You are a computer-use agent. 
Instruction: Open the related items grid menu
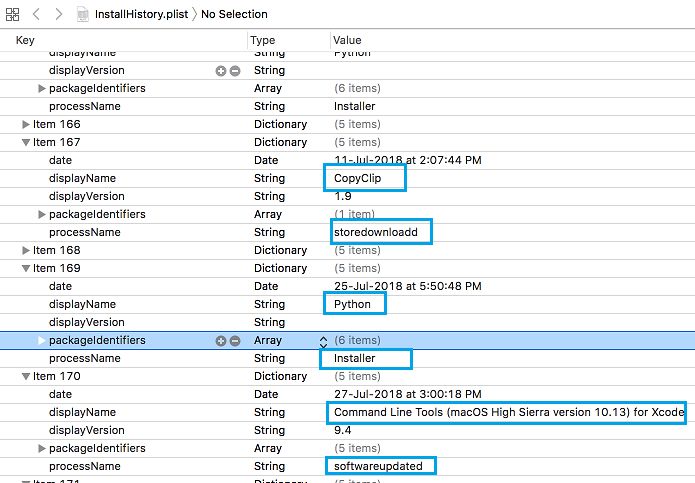[x=11, y=14]
